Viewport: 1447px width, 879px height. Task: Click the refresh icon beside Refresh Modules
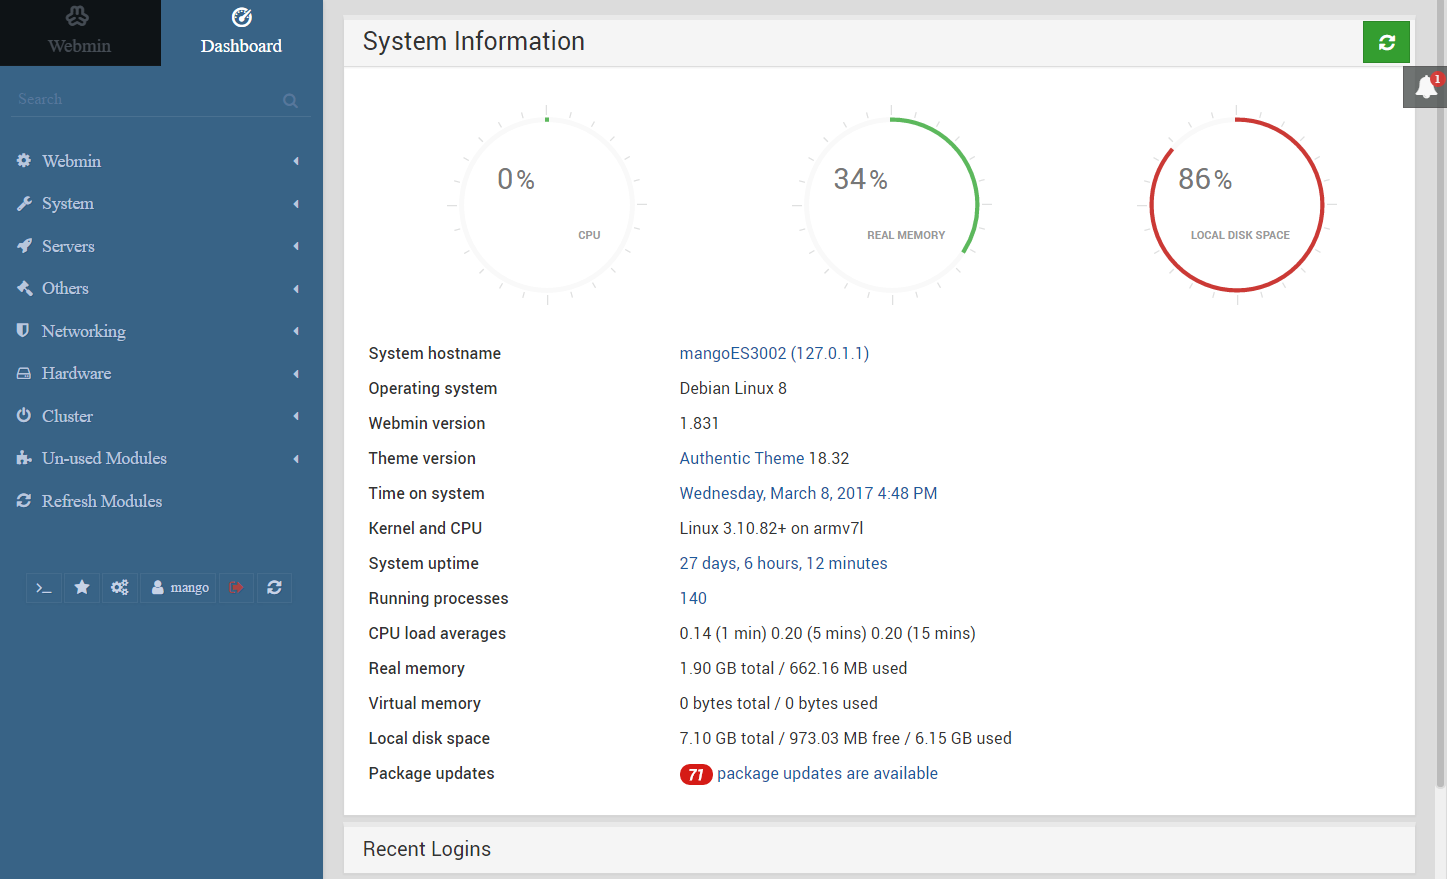[24, 500]
